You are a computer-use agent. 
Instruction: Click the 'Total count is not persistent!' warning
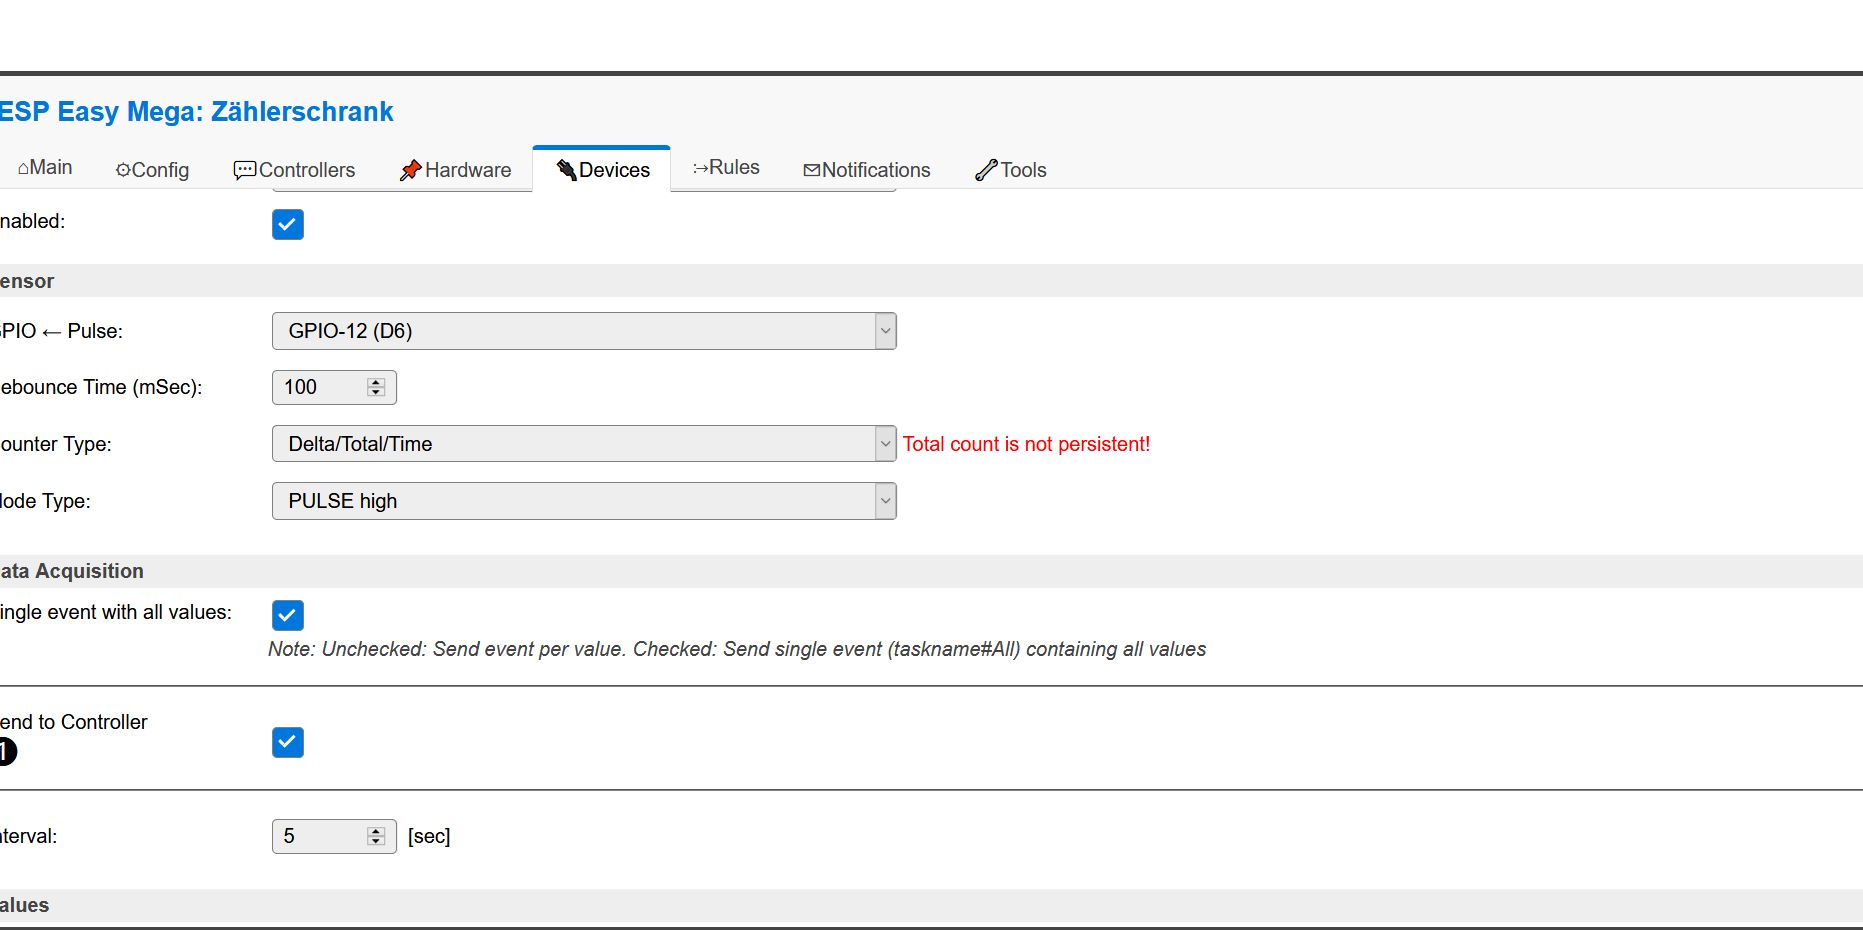point(1026,444)
